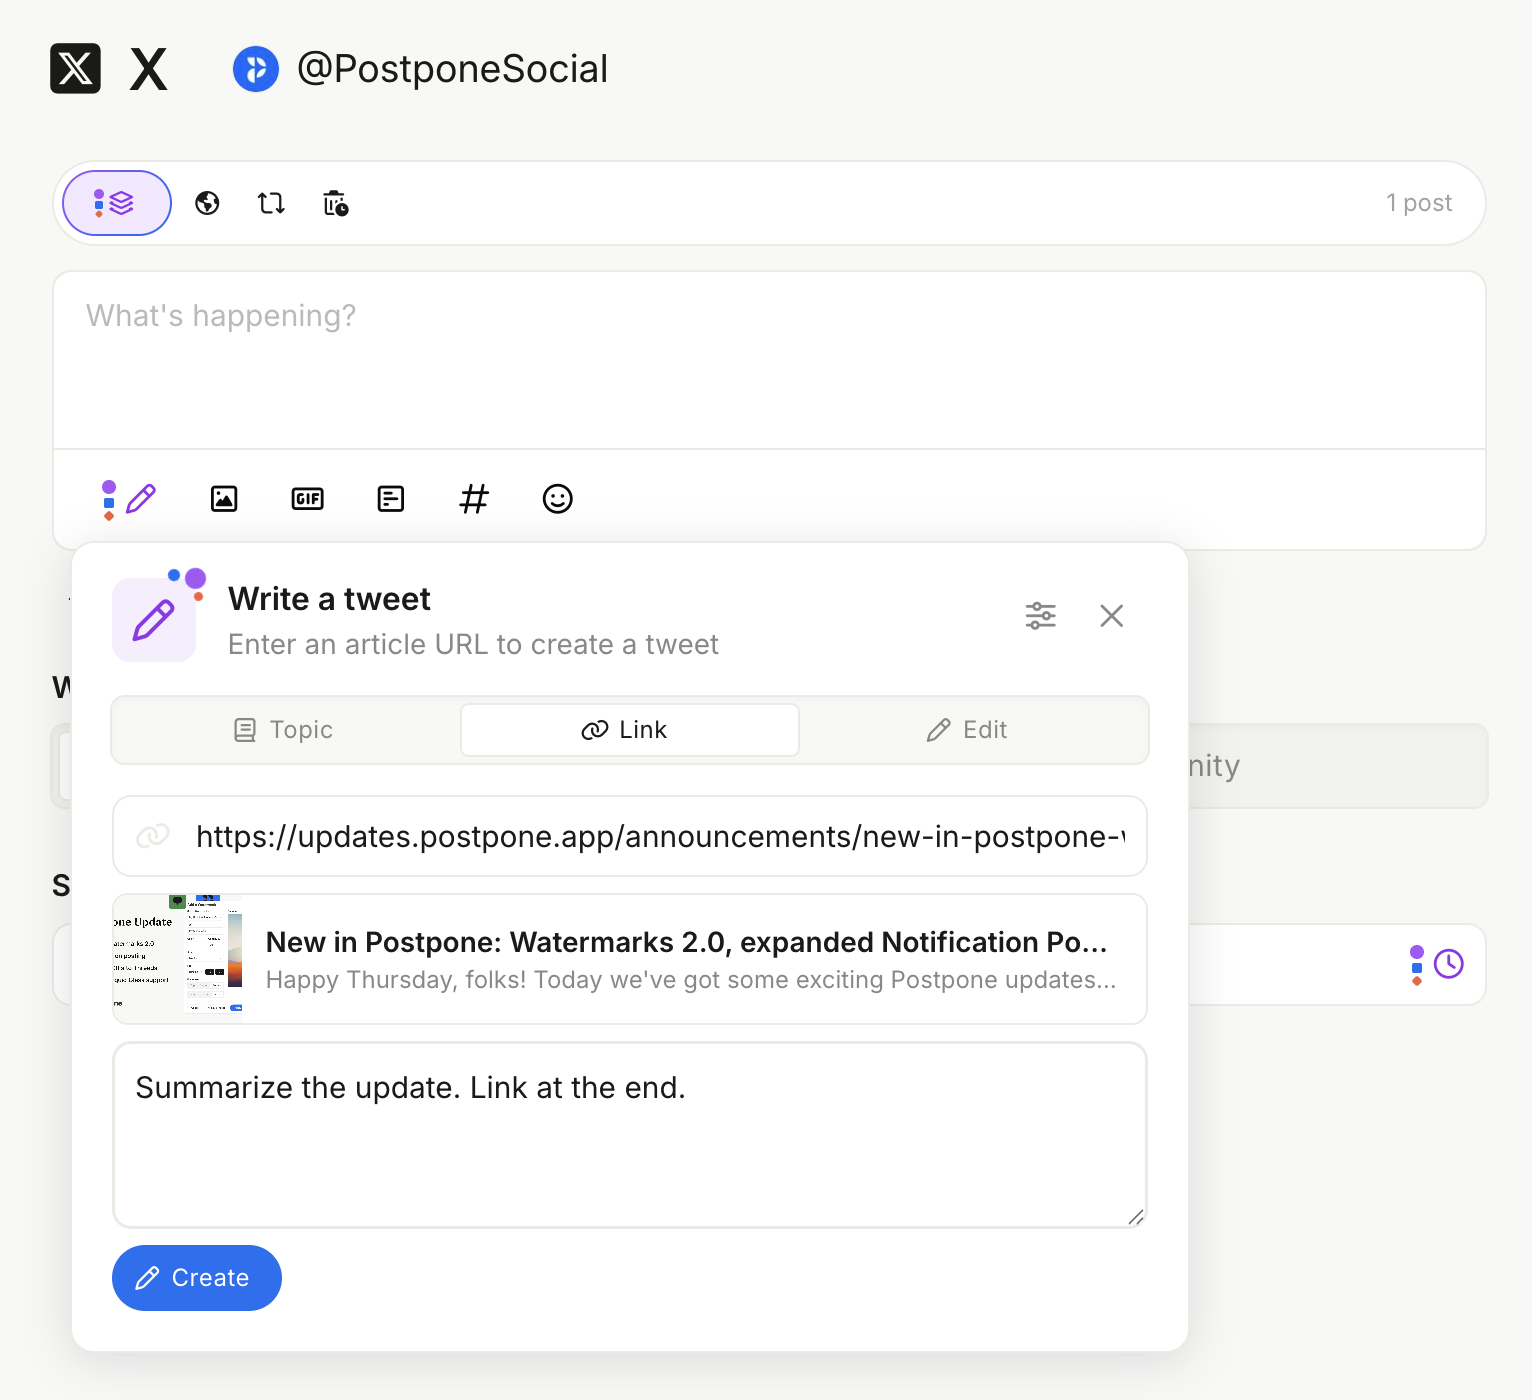Switch to the Topic tab
The image size is (1532, 1400).
(x=285, y=730)
